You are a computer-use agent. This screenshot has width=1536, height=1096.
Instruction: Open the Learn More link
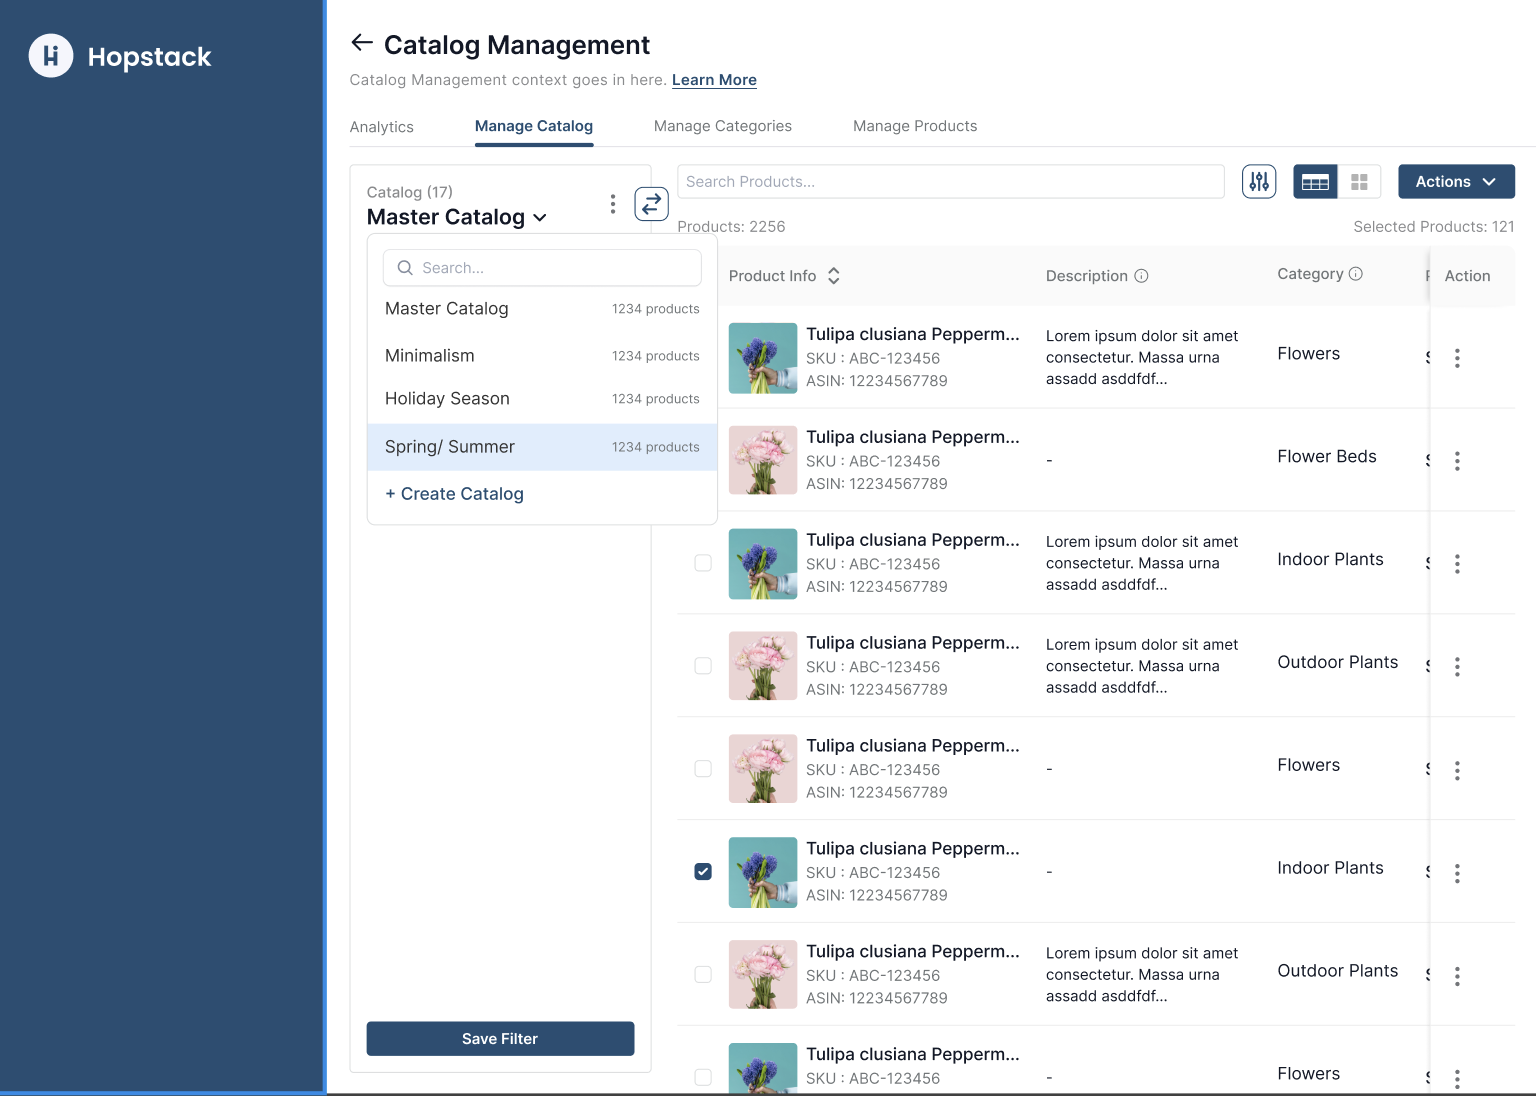point(714,80)
